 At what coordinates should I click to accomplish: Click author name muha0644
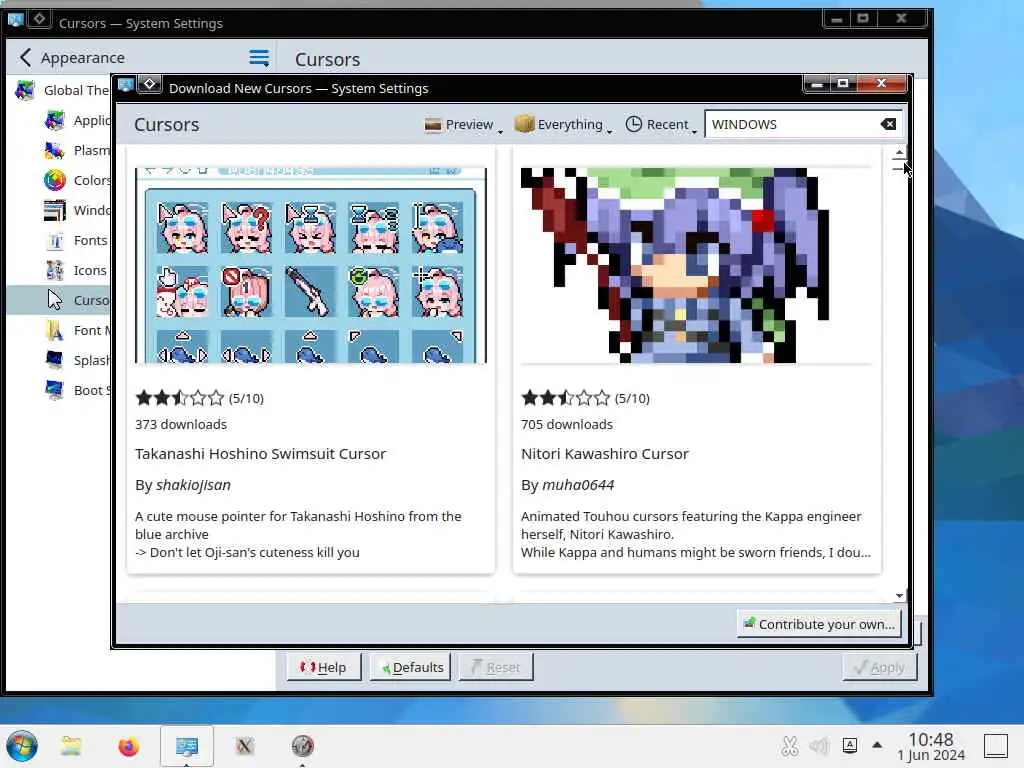(578, 485)
